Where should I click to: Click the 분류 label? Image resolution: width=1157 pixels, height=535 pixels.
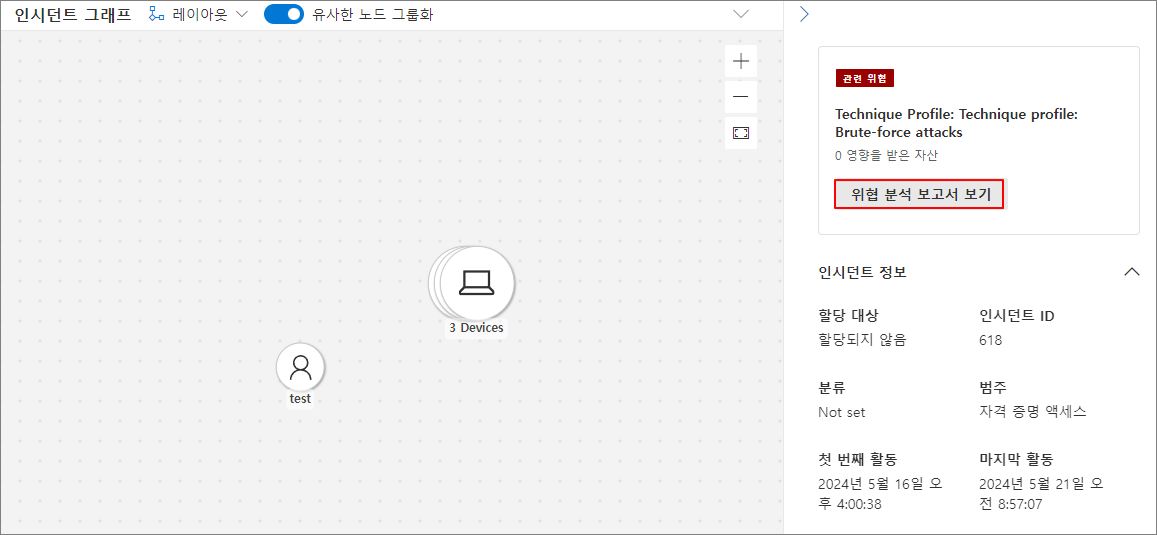coord(832,387)
